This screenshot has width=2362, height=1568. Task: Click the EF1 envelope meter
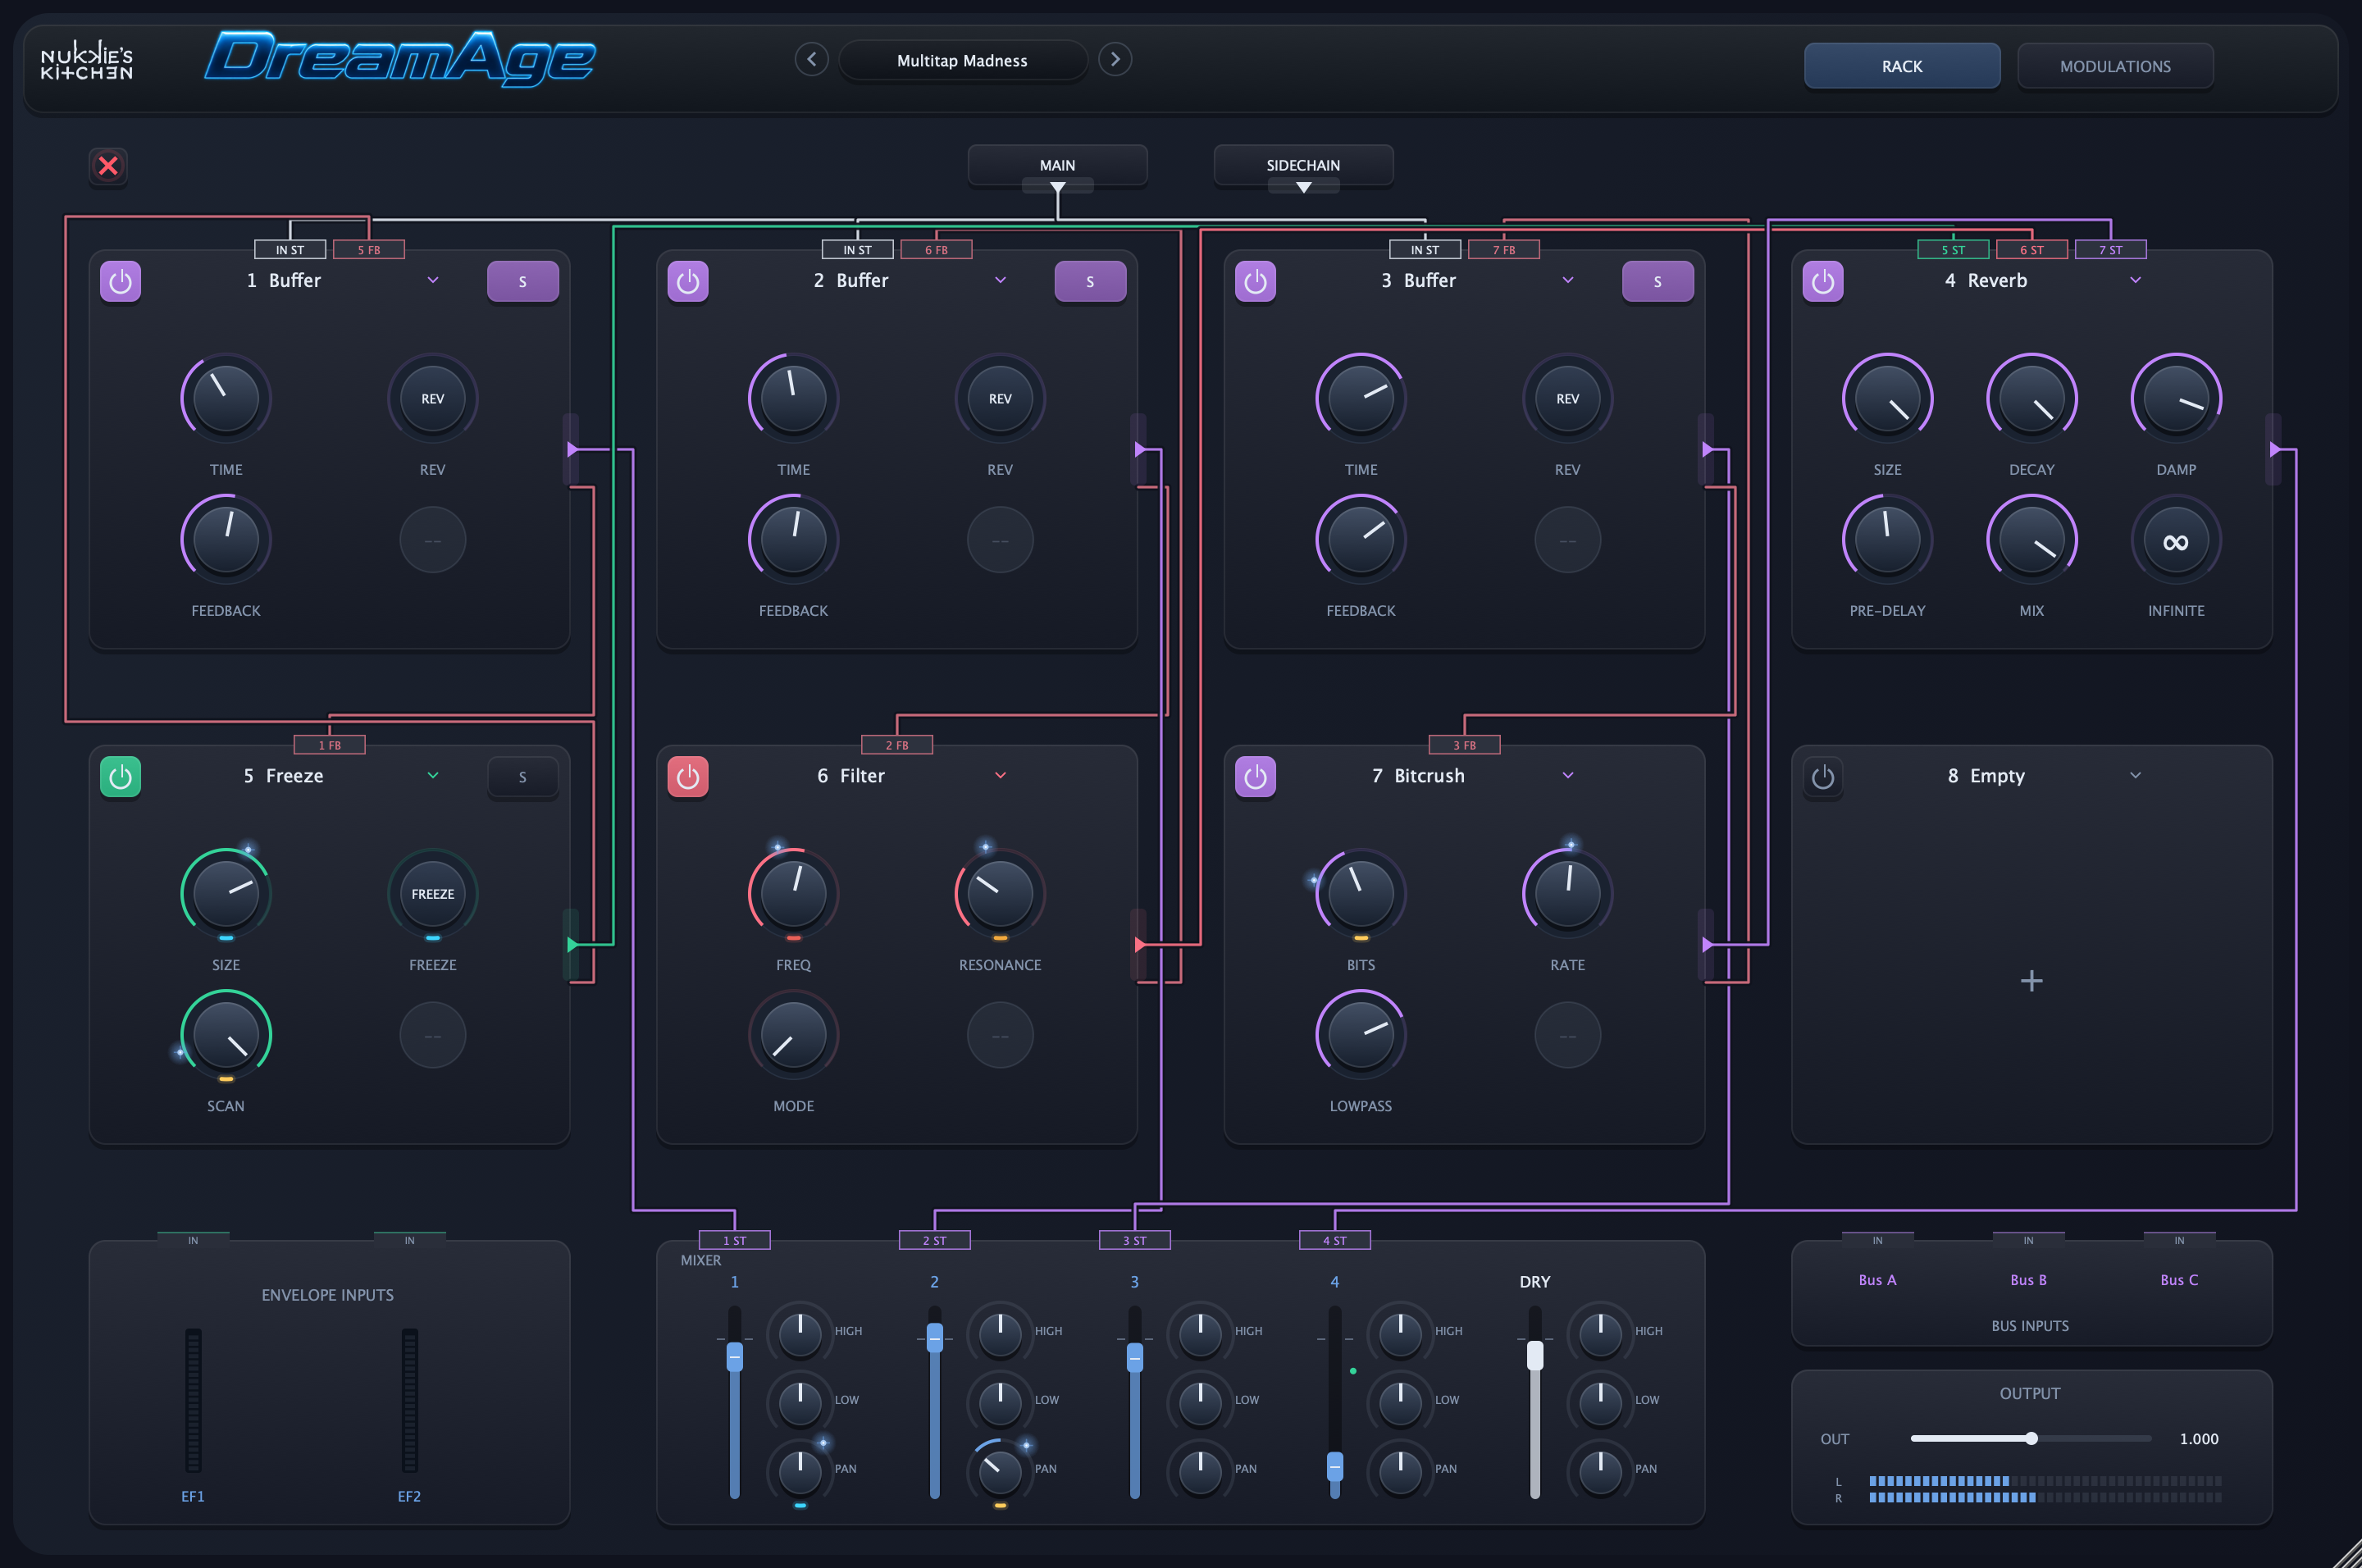click(x=193, y=1400)
